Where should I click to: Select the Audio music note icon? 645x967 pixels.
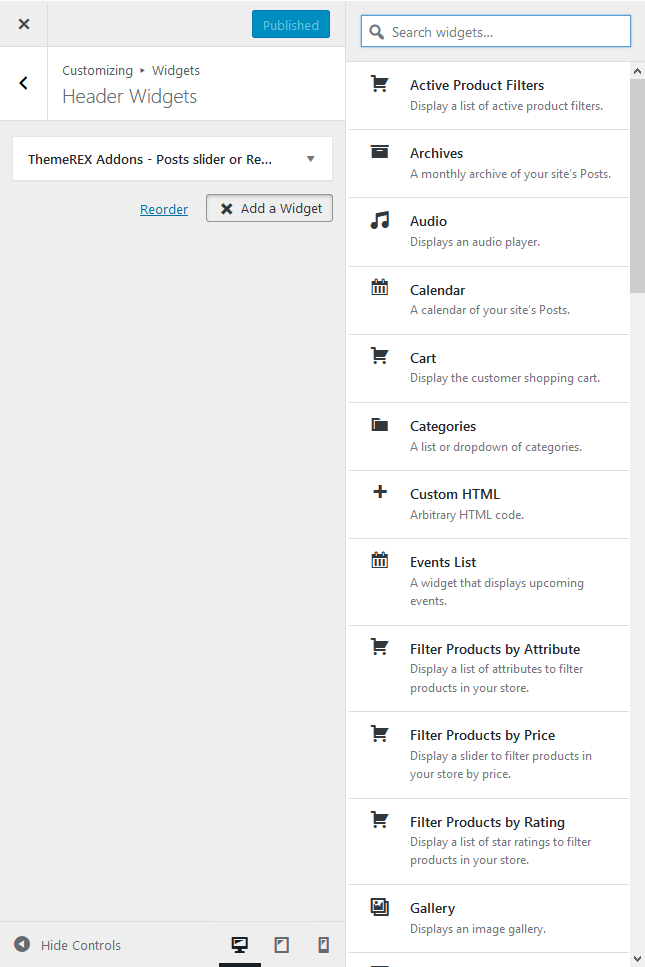click(x=379, y=220)
